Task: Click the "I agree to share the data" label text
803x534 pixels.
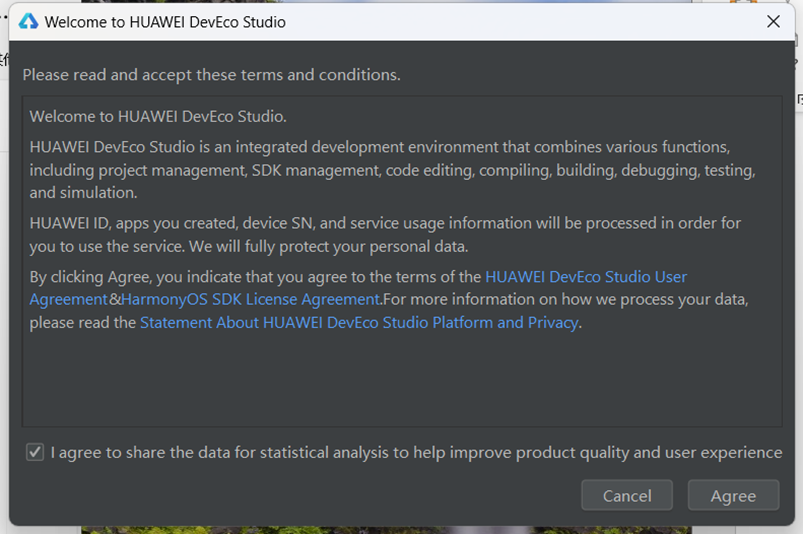Action: pyautogui.click(x=416, y=452)
